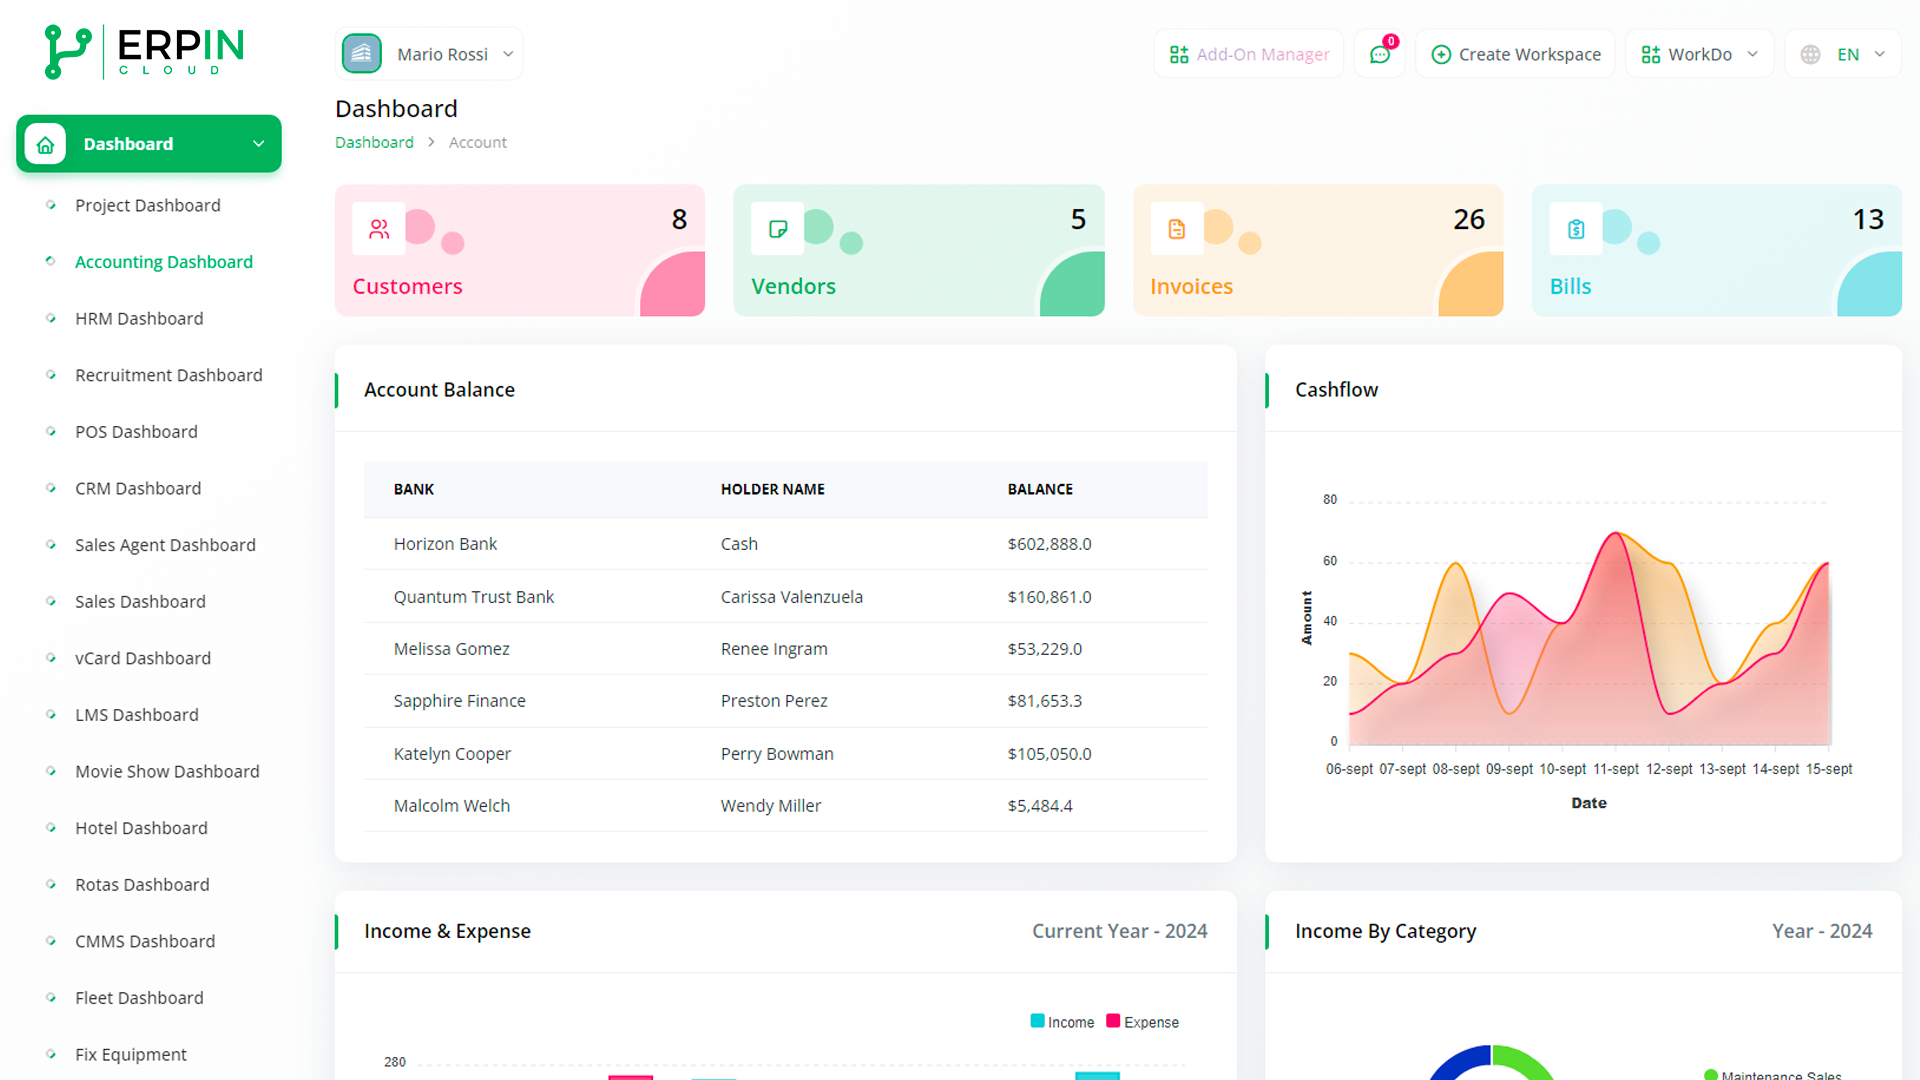This screenshot has height=1080, width=1920.
Task: Click the Dashboard breadcrumb link
Action: [x=374, y=142]
